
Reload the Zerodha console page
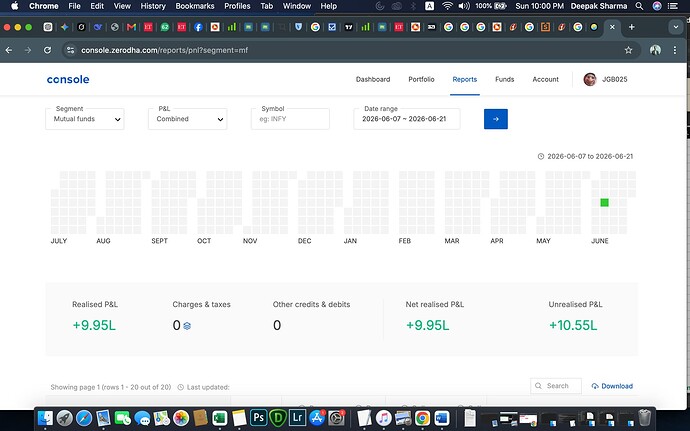[48, 50]
